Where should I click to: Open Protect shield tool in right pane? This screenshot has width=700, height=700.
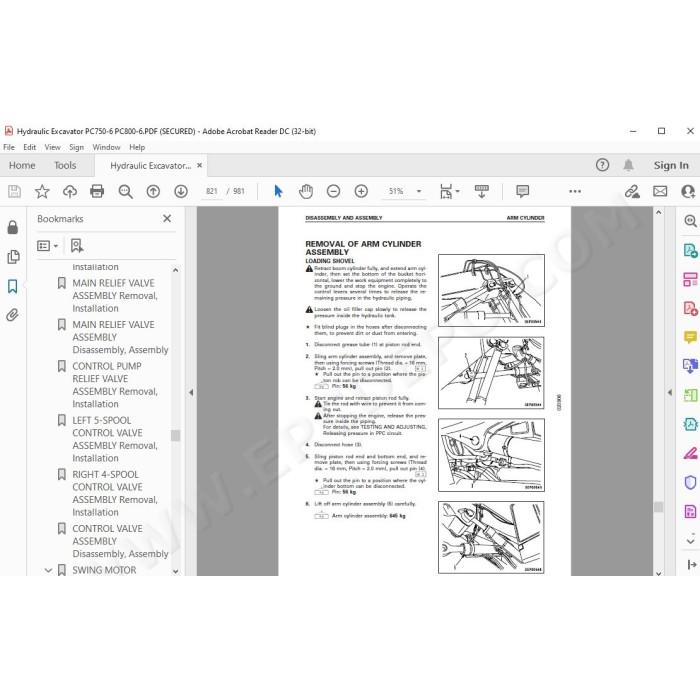point(690,482)
